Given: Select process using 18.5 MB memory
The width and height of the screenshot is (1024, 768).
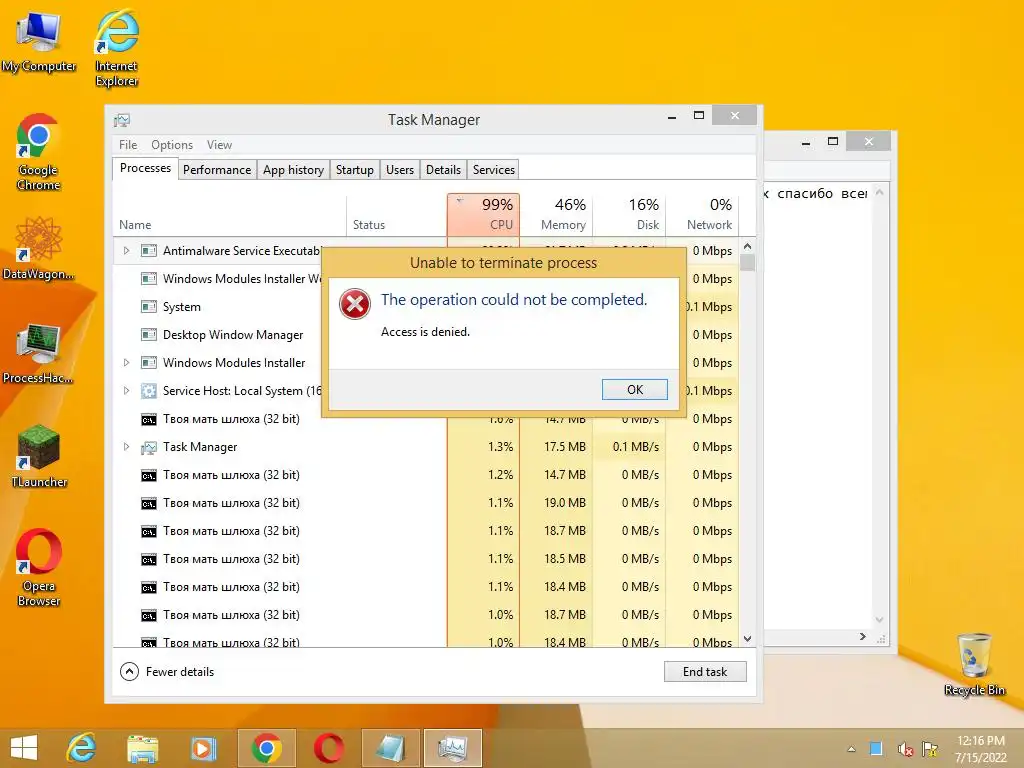Looking at the screenshot, I should [x=426, y=559].
